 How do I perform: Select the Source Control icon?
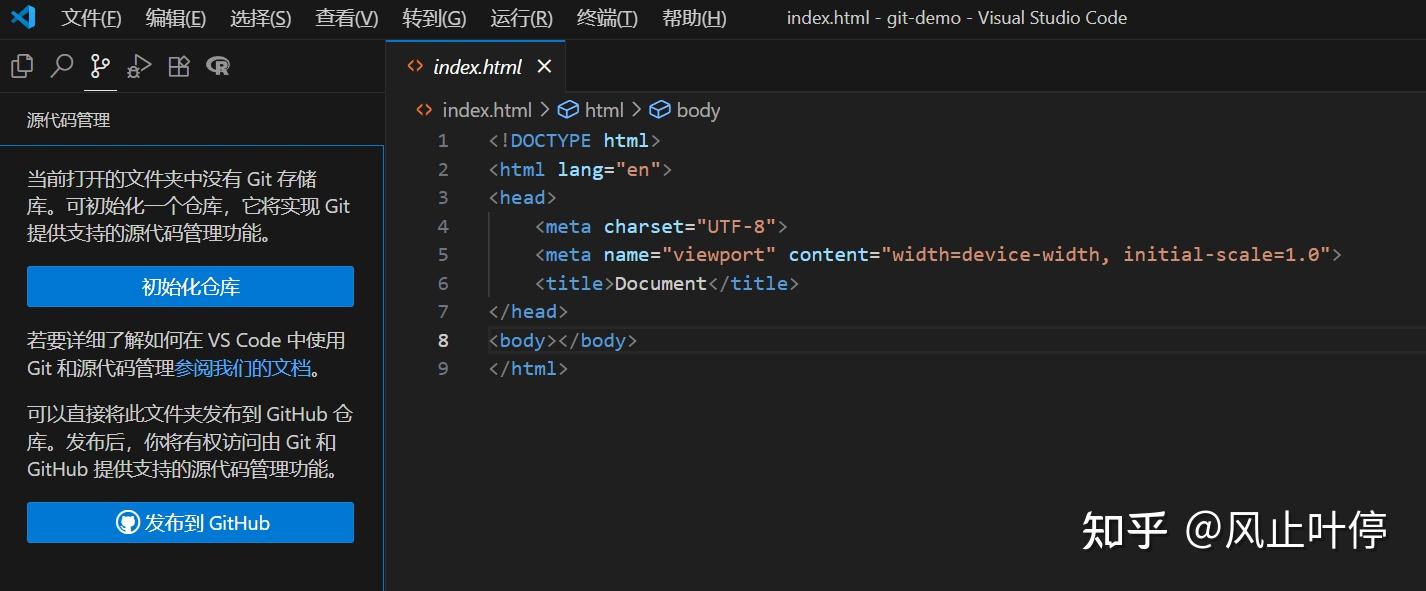coord(100,64)
